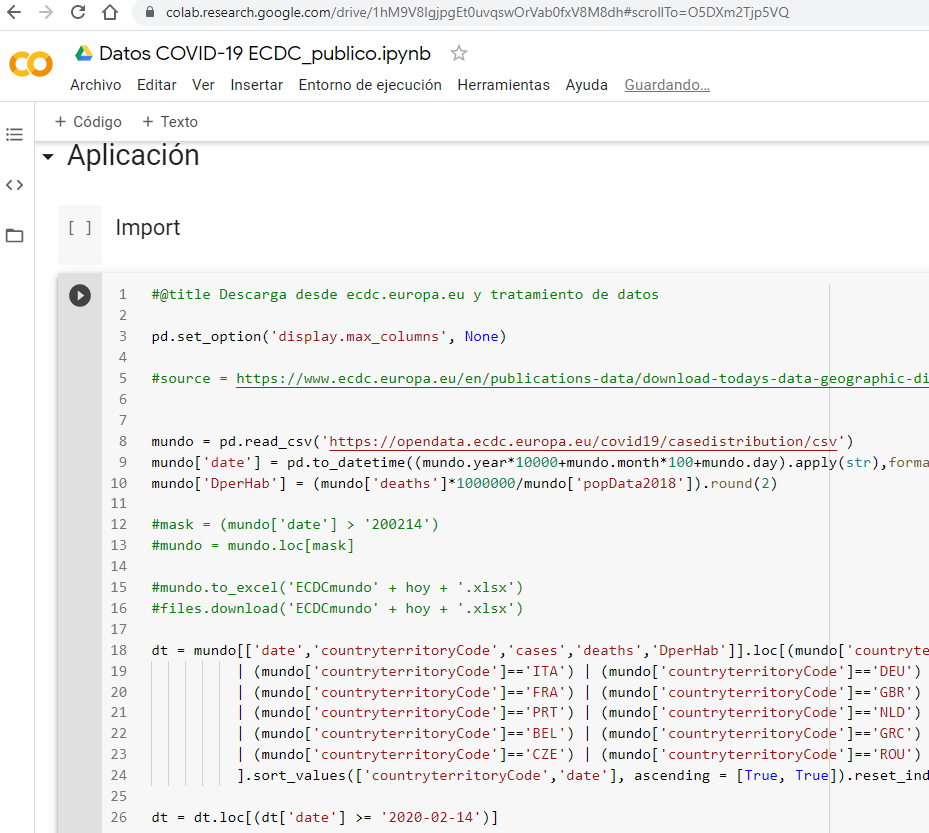This screenshot has width=929, height=833.
Task: Add a text cell with + Texto
Action: pos(170,122)
